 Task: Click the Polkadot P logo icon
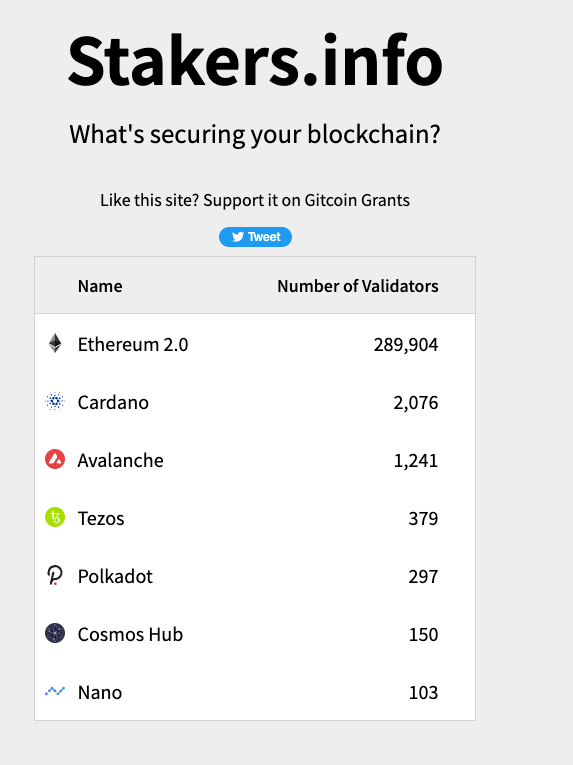point(55,575)
